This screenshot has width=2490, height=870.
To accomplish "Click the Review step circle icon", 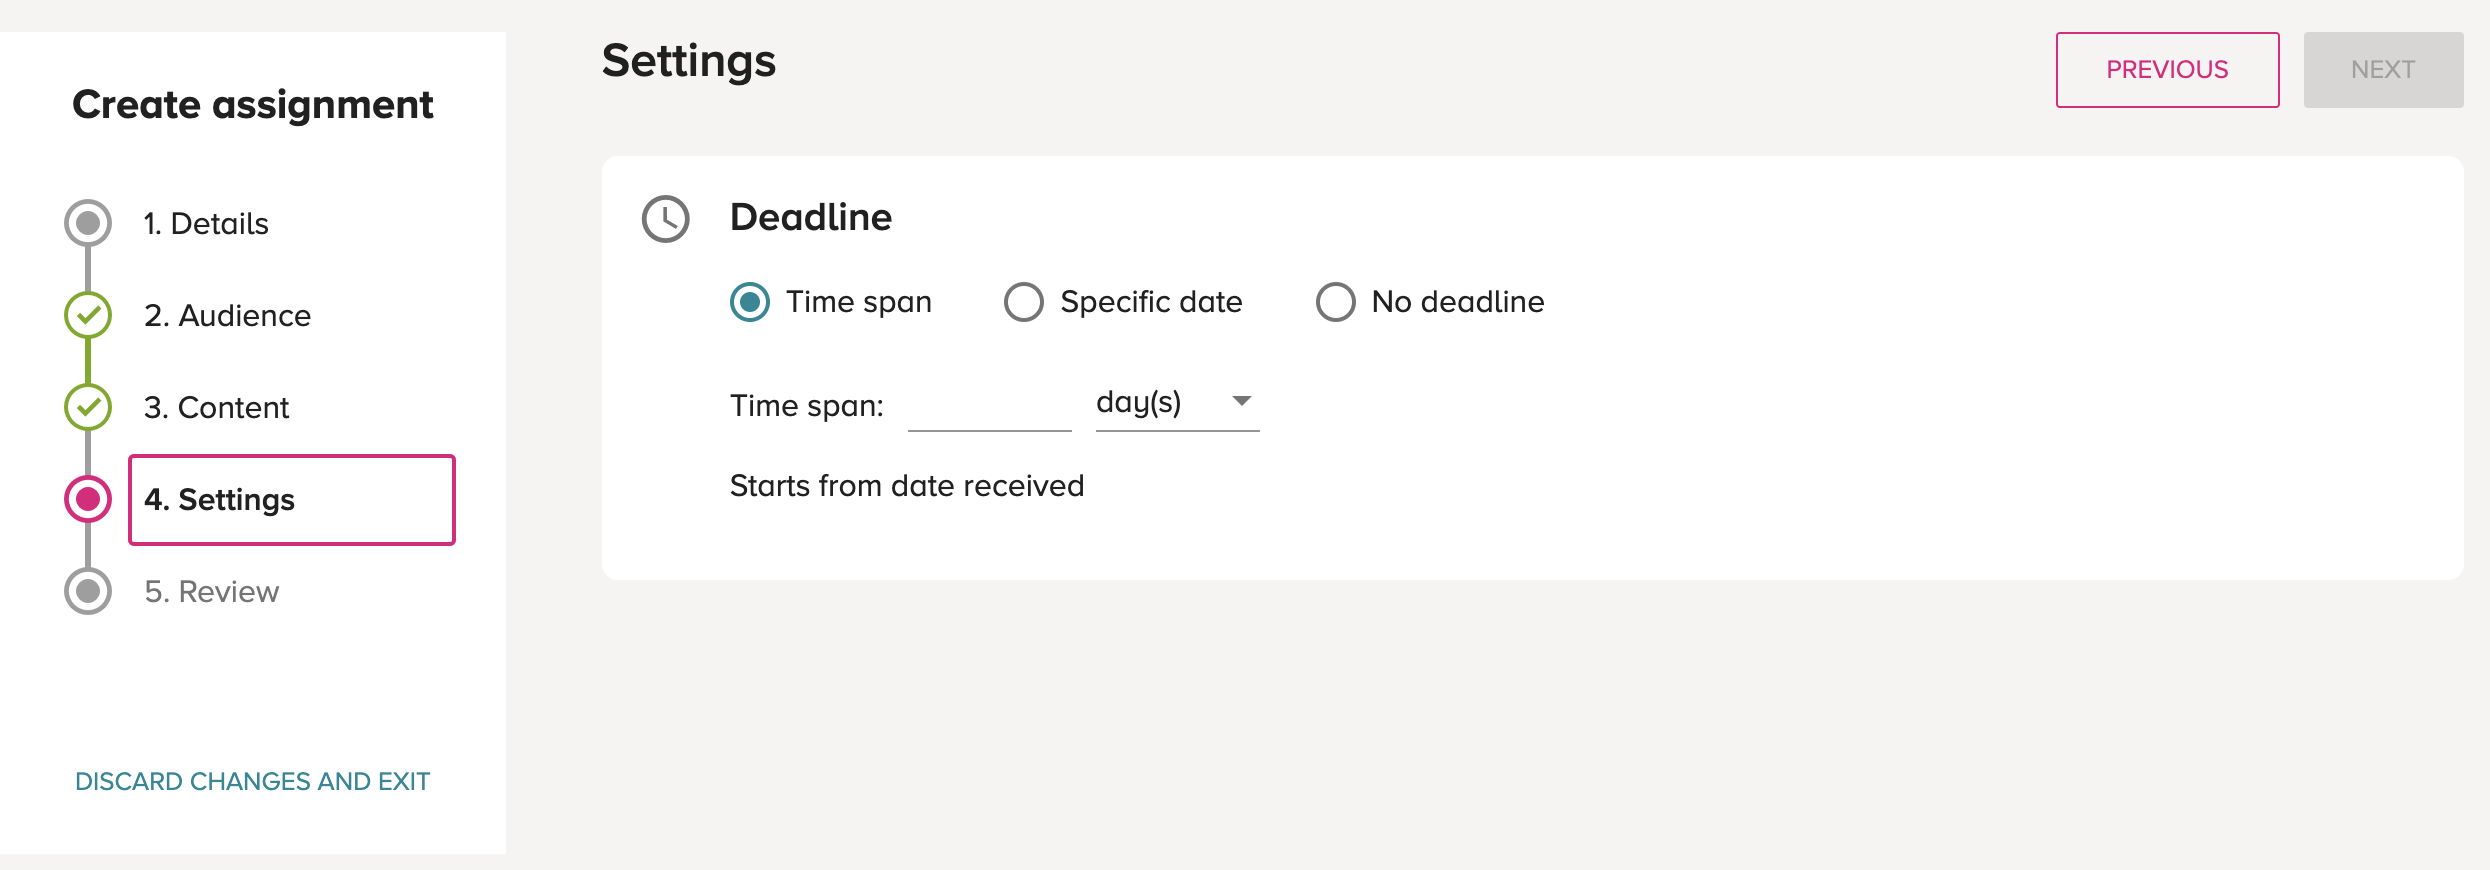I will coord(88,591).
